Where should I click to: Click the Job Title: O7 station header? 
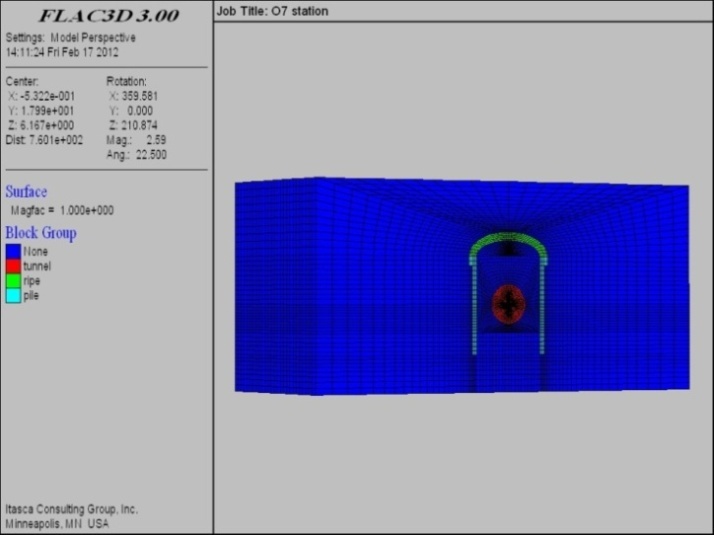pos(272,11)
